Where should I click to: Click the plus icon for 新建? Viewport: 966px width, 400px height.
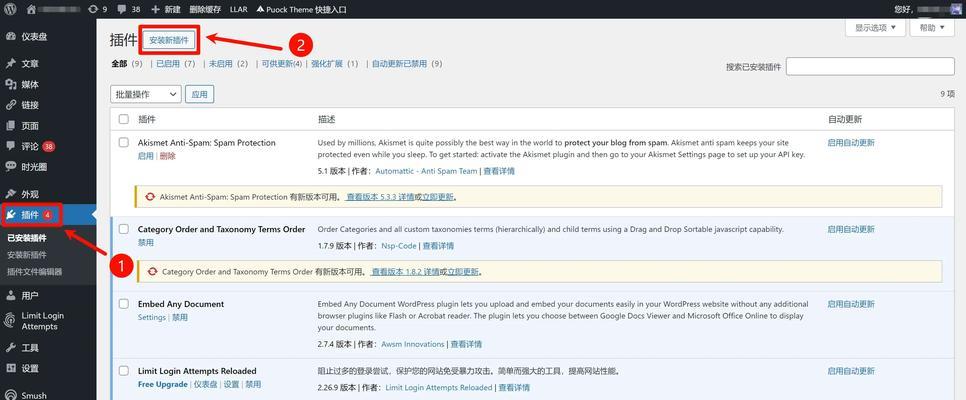155,9
